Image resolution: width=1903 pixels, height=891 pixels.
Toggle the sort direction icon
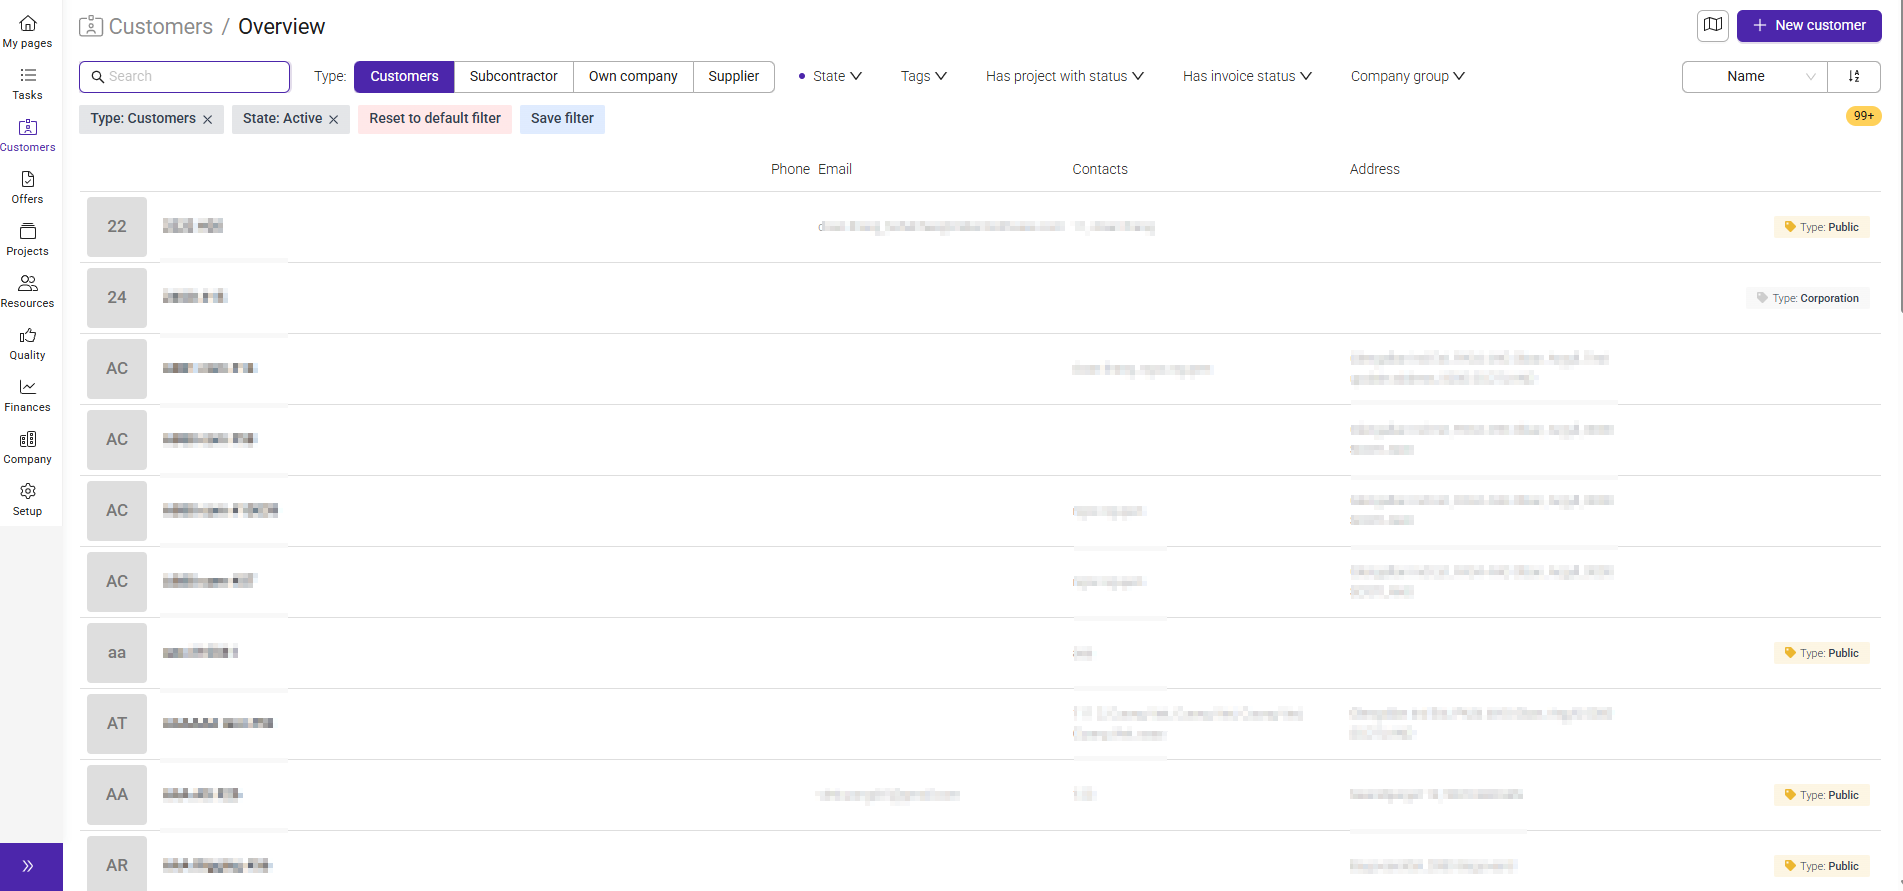click(x=1854, y=76)
